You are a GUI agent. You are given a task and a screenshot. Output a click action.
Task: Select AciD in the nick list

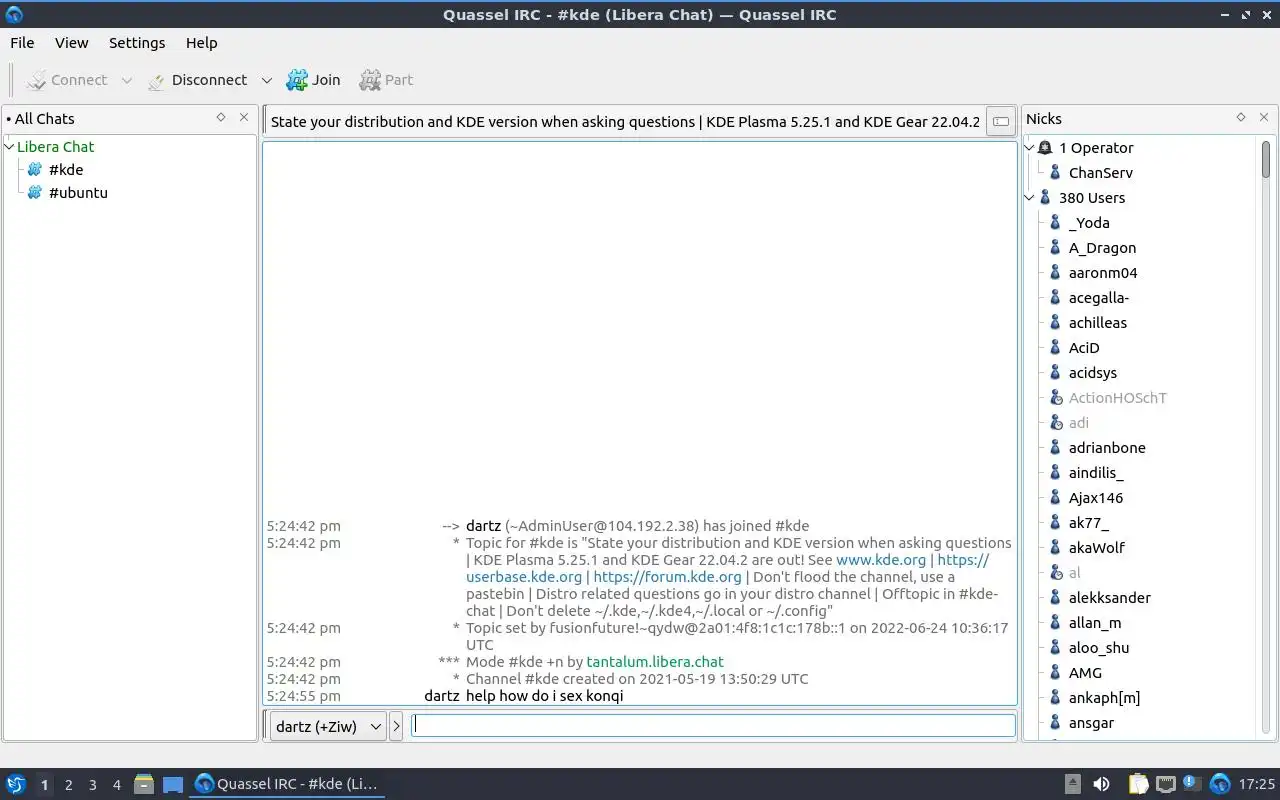click(x=1084, y=348)
